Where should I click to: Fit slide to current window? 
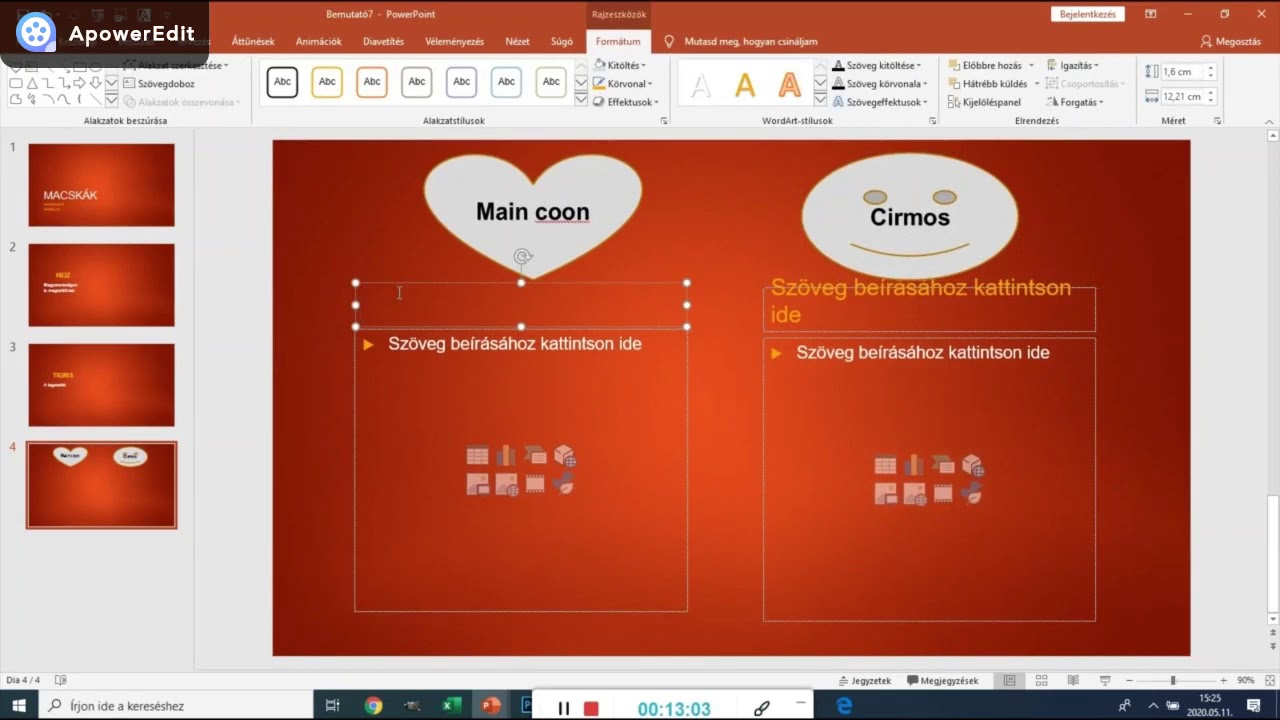[x=1270, y=680]
